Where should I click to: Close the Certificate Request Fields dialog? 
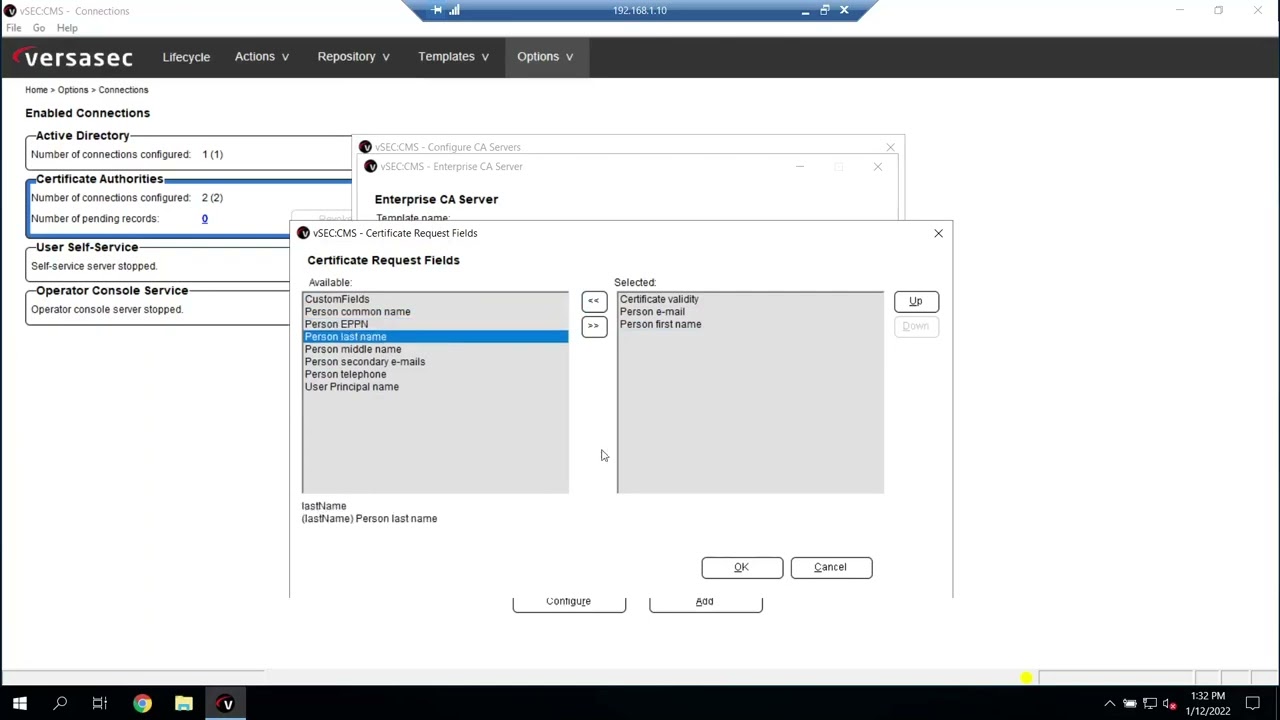pos(938,233)
